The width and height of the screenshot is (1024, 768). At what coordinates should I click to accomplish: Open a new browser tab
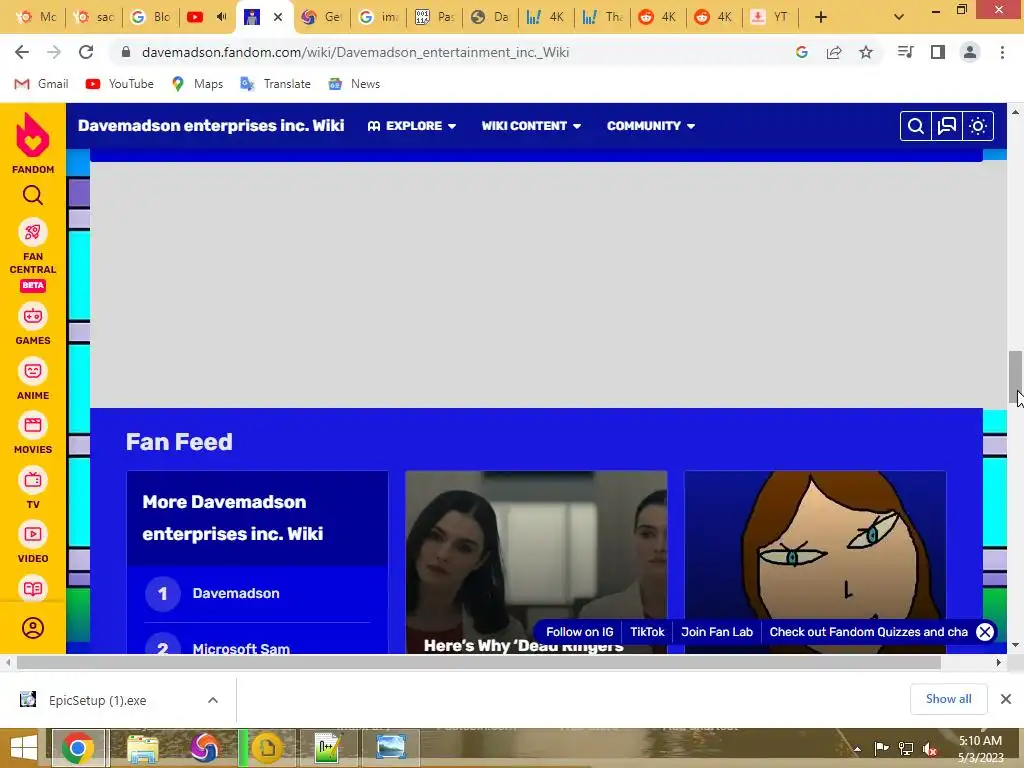point(821,17)
